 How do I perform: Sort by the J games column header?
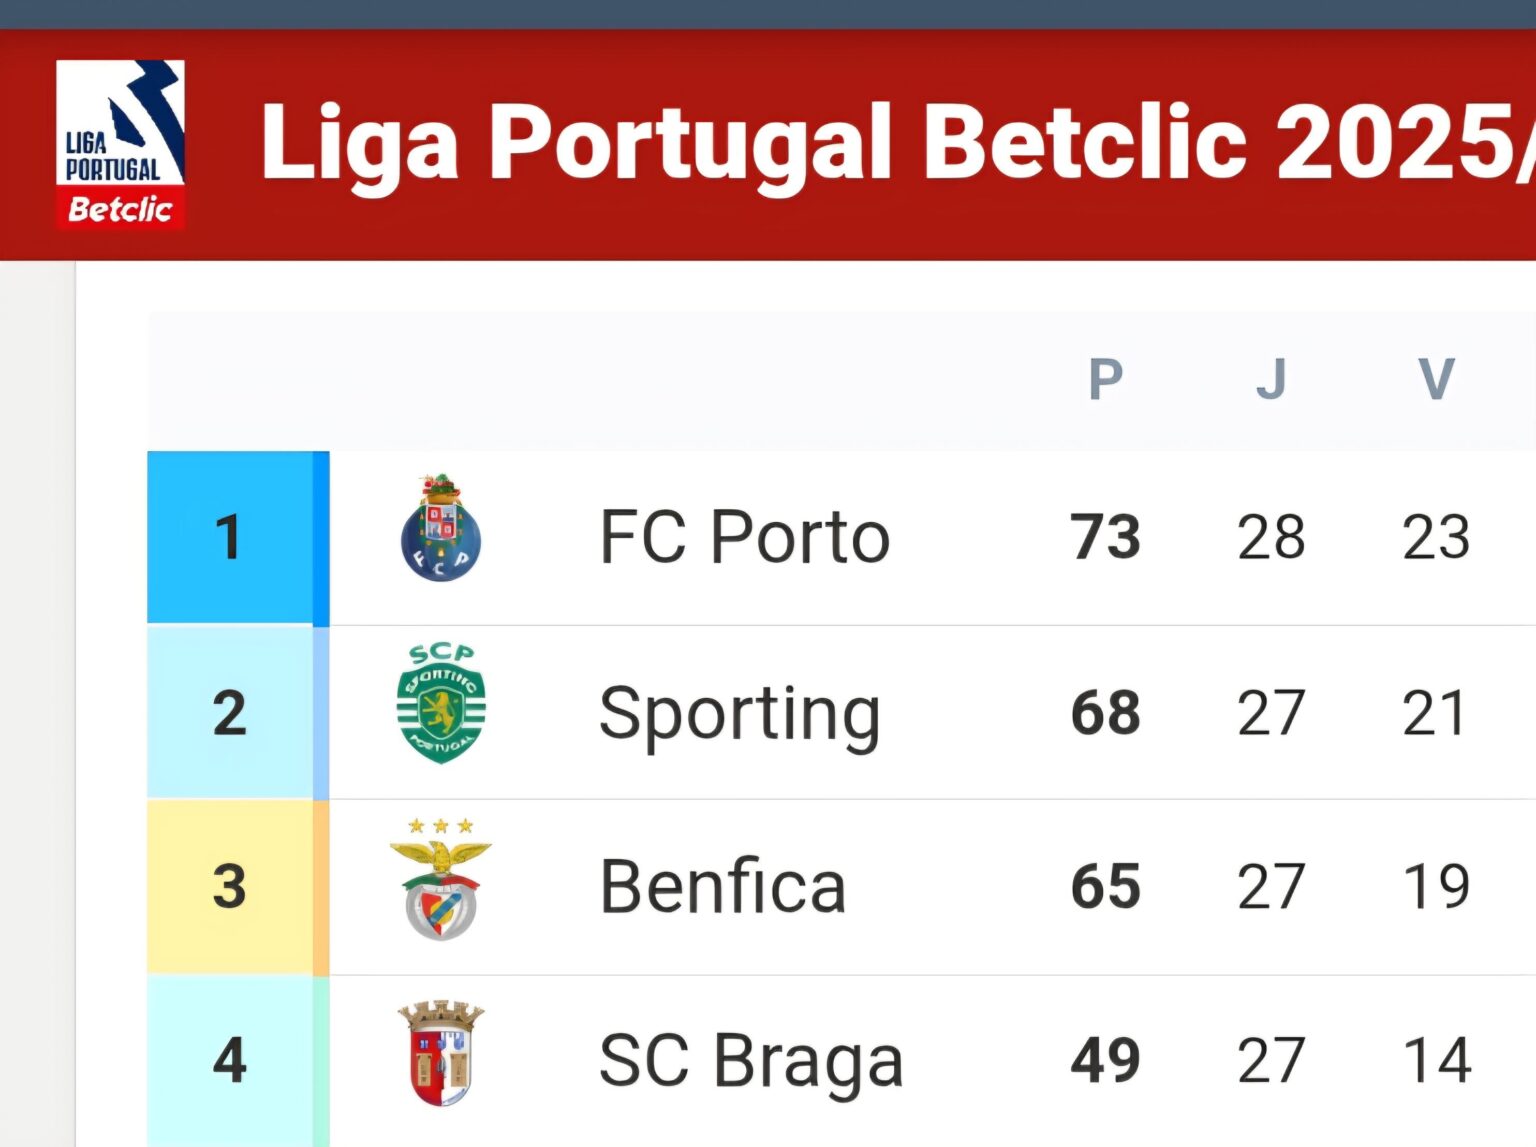coord(1271,379)
